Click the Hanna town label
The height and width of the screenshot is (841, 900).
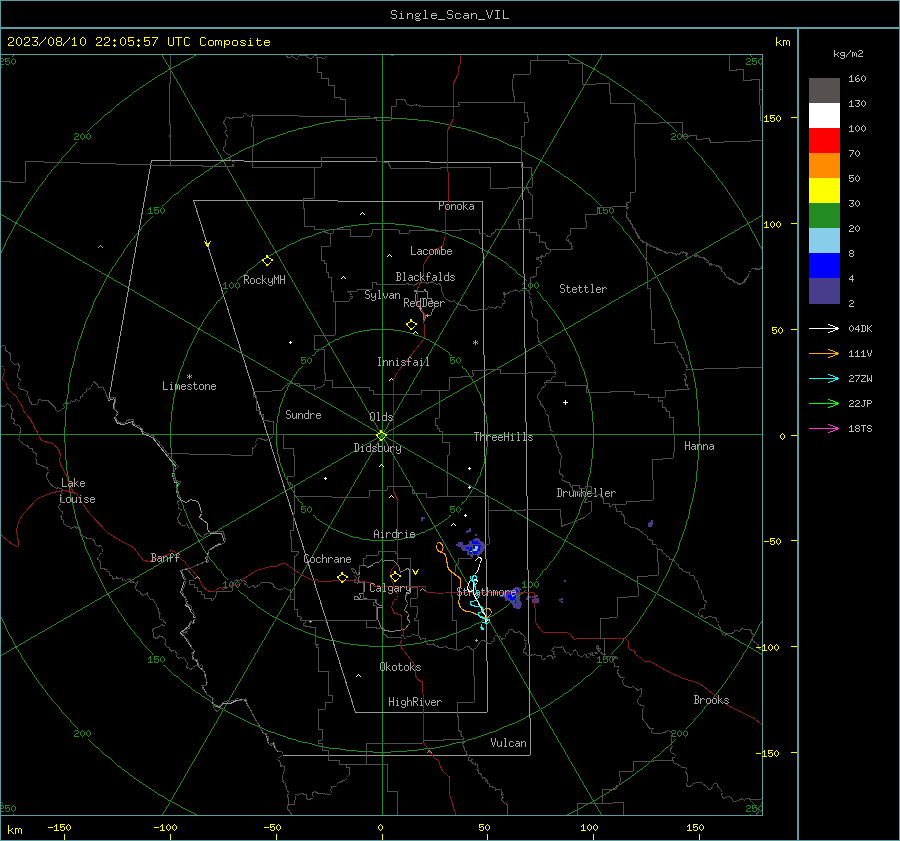click(x=699, y=446)
